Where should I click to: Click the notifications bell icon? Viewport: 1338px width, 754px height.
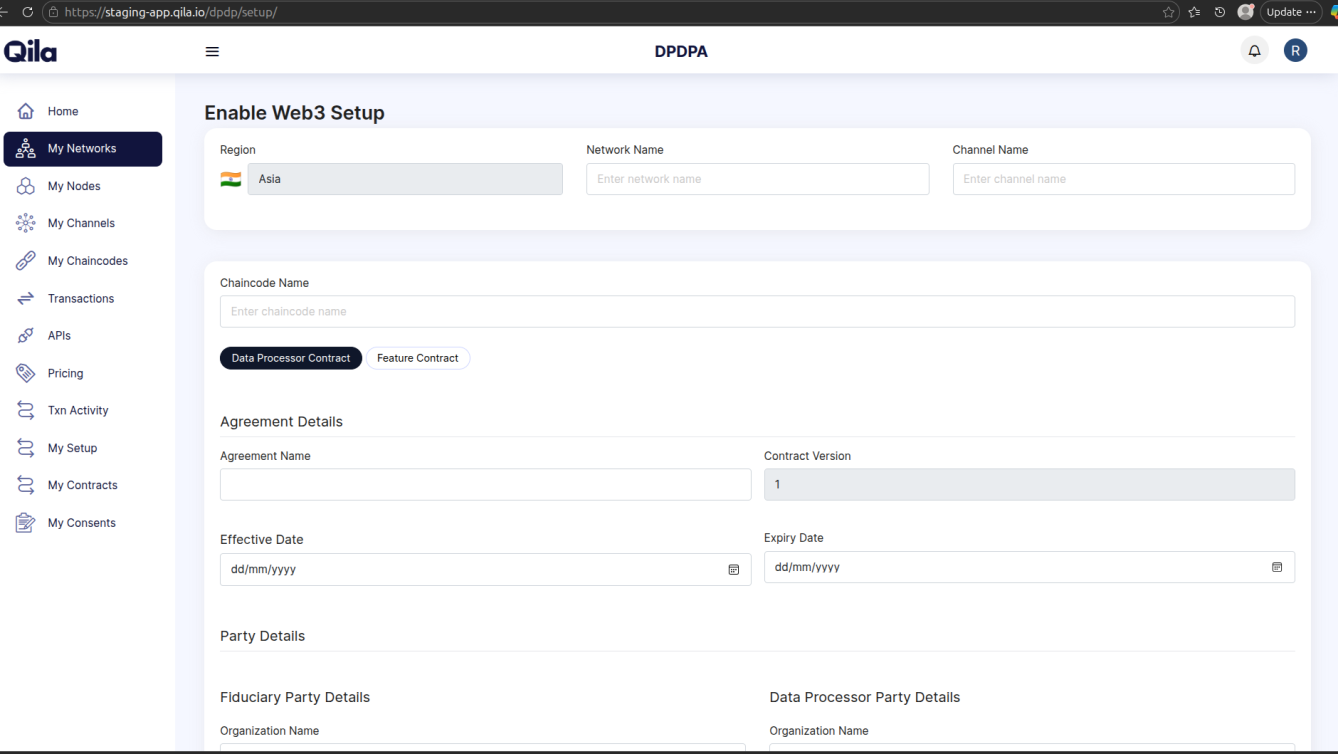1254,49
